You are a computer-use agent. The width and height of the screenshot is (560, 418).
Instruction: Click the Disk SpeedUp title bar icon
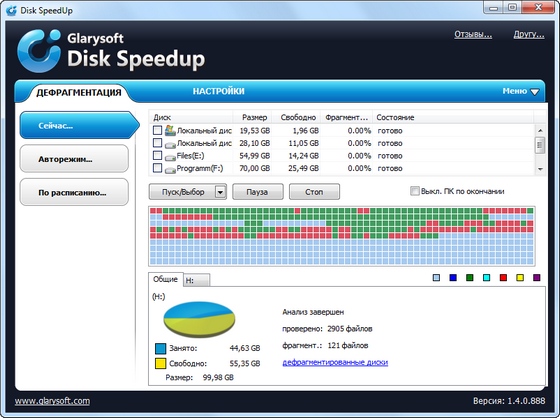pos(11,10)
